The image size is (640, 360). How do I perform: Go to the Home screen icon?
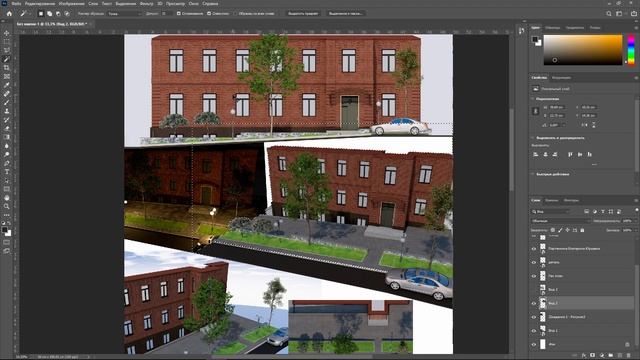(9, 13)
